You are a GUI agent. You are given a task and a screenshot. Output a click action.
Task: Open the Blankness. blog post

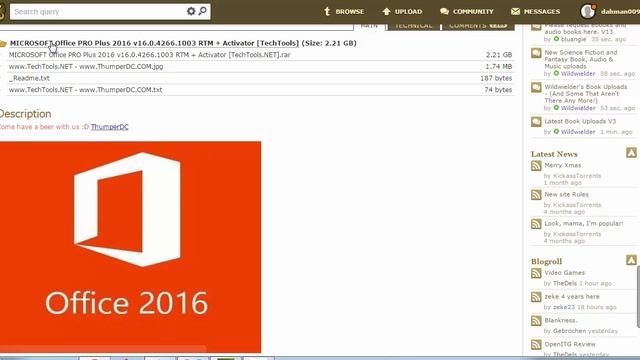[560, 320]
